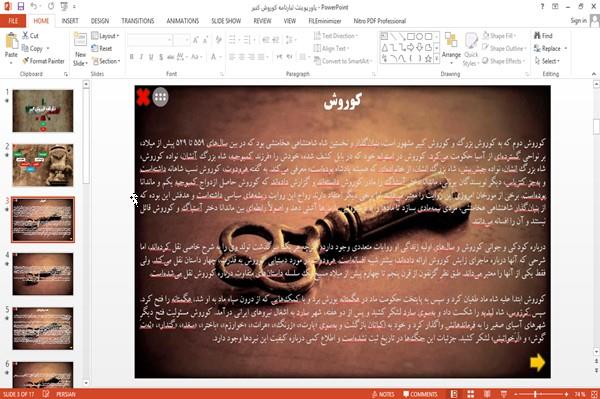Select the oval shape in shapes gallery
The width and height of the screenshot is (600, 399).
(419, 36)
